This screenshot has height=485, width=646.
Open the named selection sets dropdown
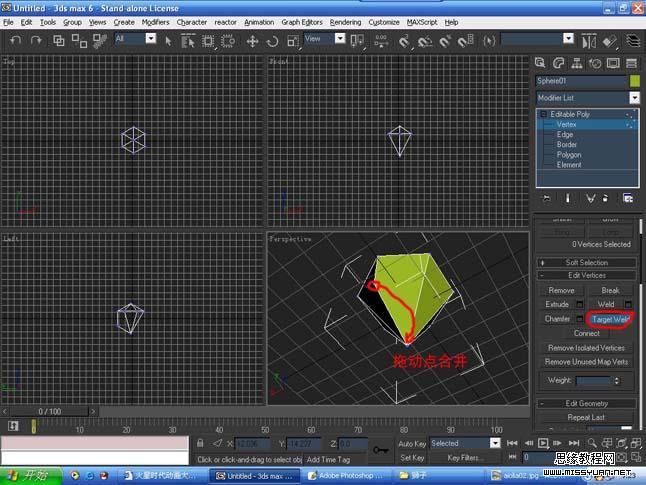pyautogui.click(x=568, y=38)
